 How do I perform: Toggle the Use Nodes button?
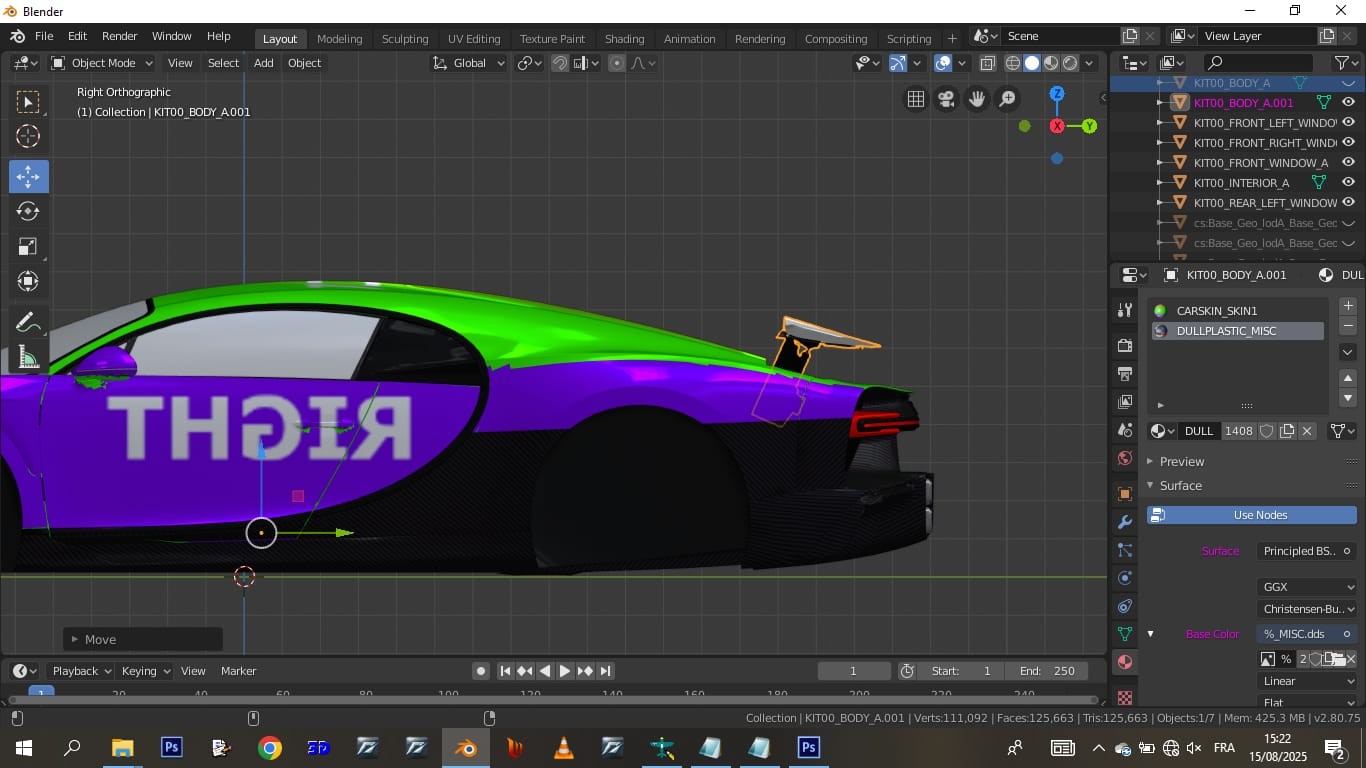[x=1251, y=515]
